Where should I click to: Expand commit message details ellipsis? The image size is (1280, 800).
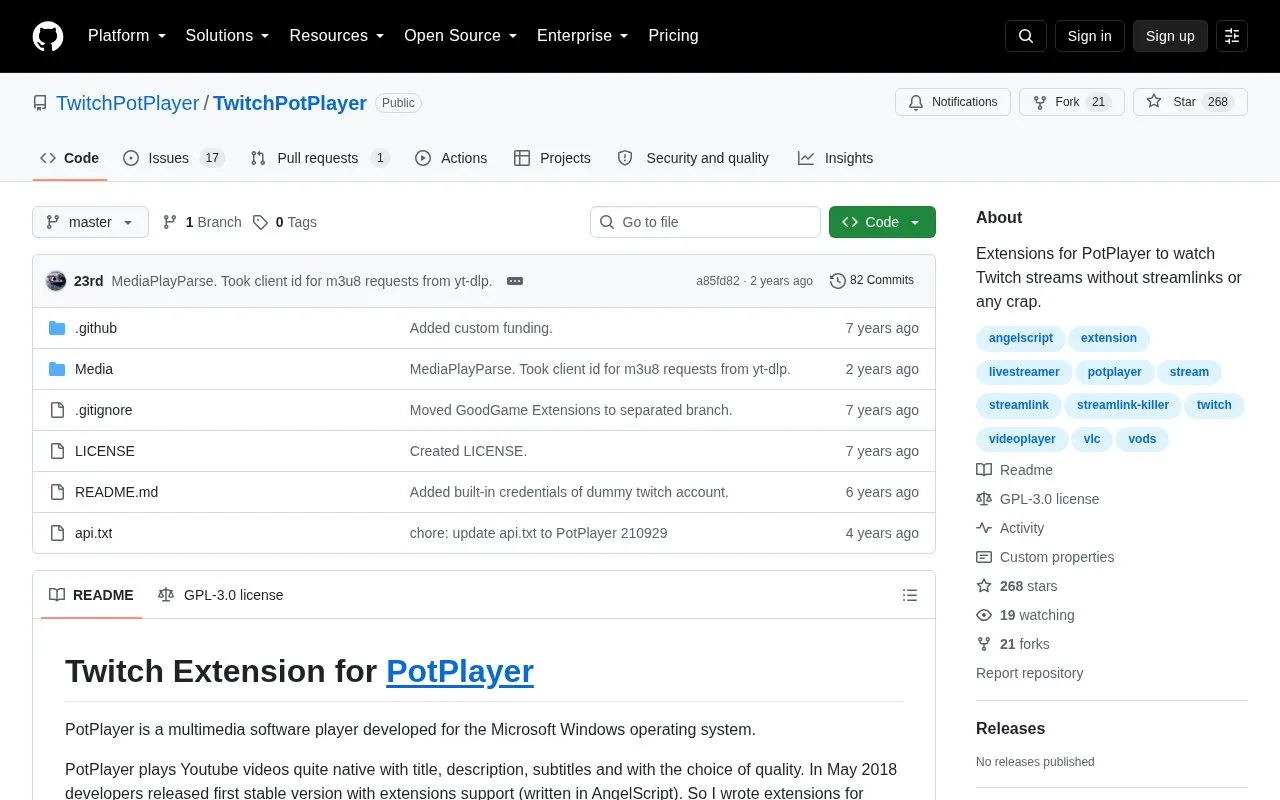tap(515, 281)
